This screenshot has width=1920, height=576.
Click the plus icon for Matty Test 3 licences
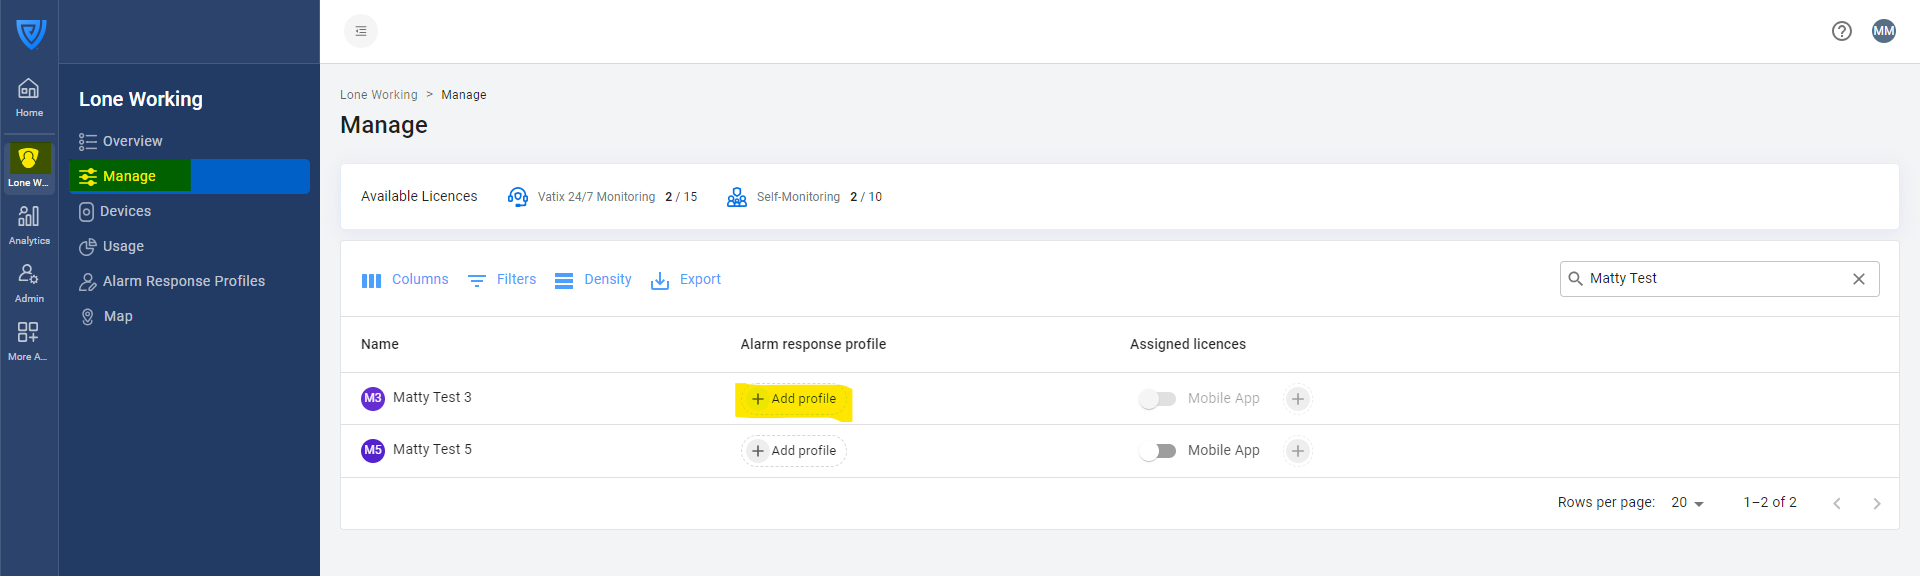point(1297,399)
